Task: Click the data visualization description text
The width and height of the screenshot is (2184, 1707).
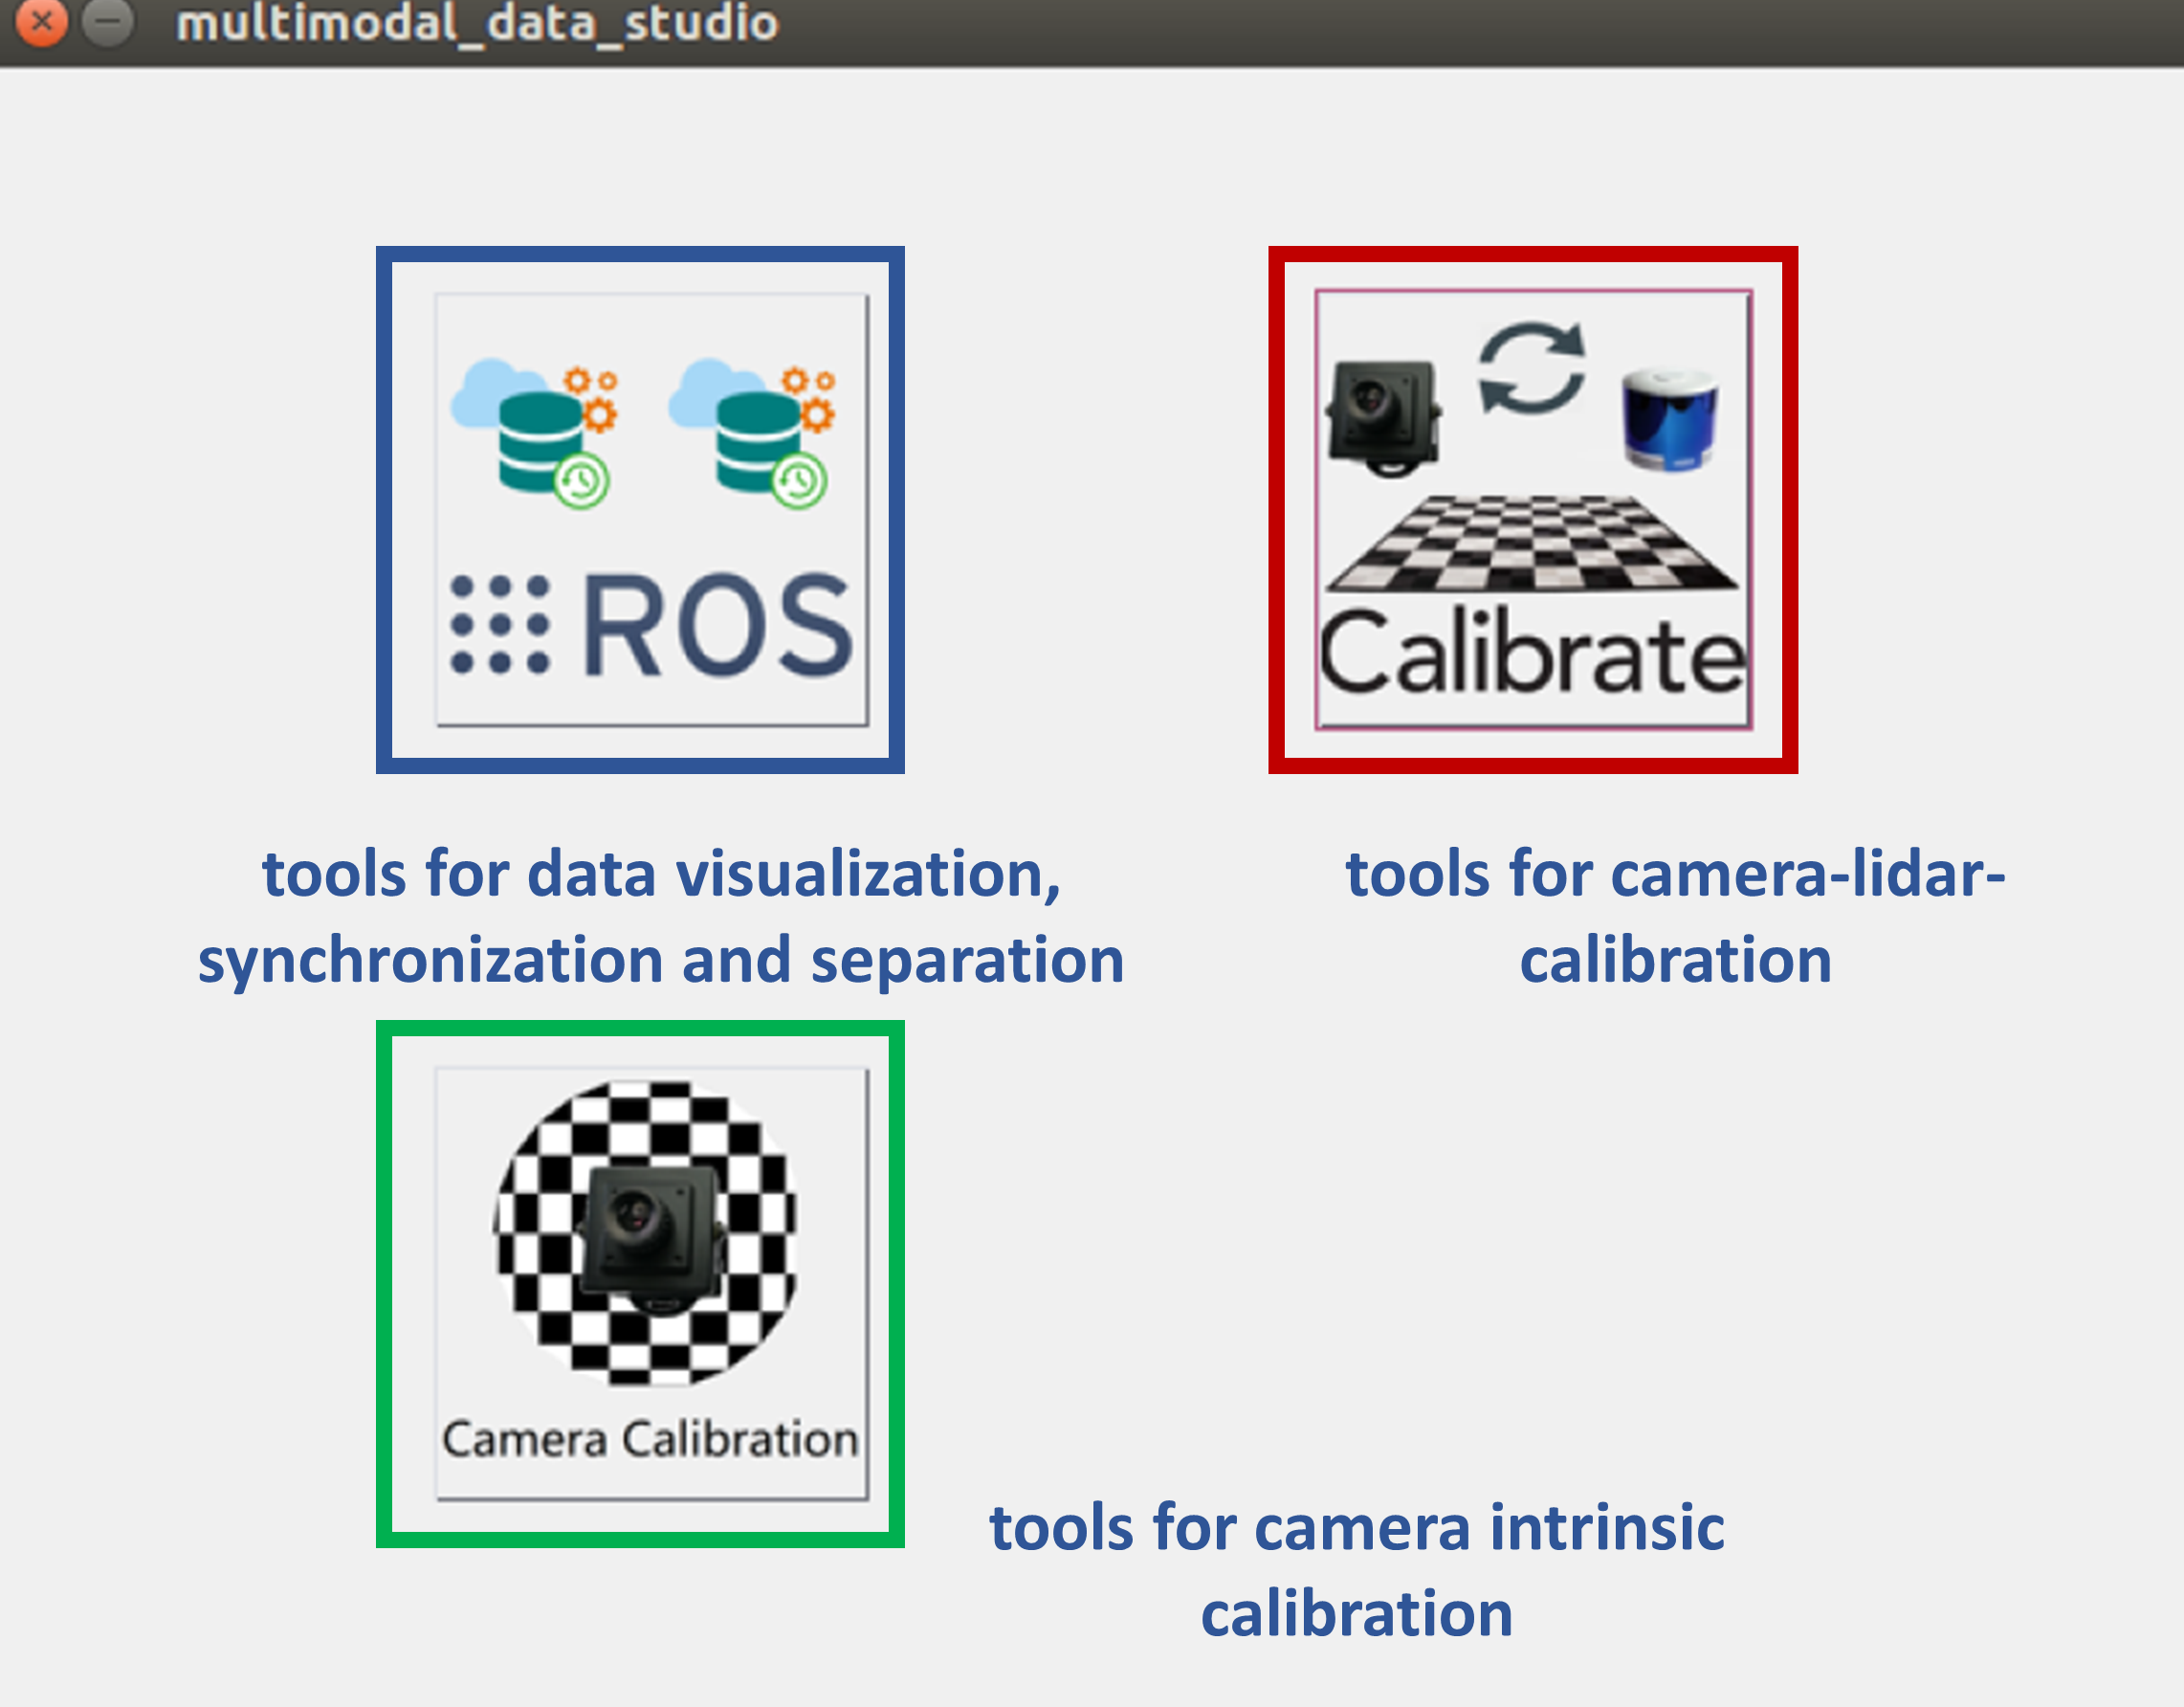Action: (x=660, y=916)
